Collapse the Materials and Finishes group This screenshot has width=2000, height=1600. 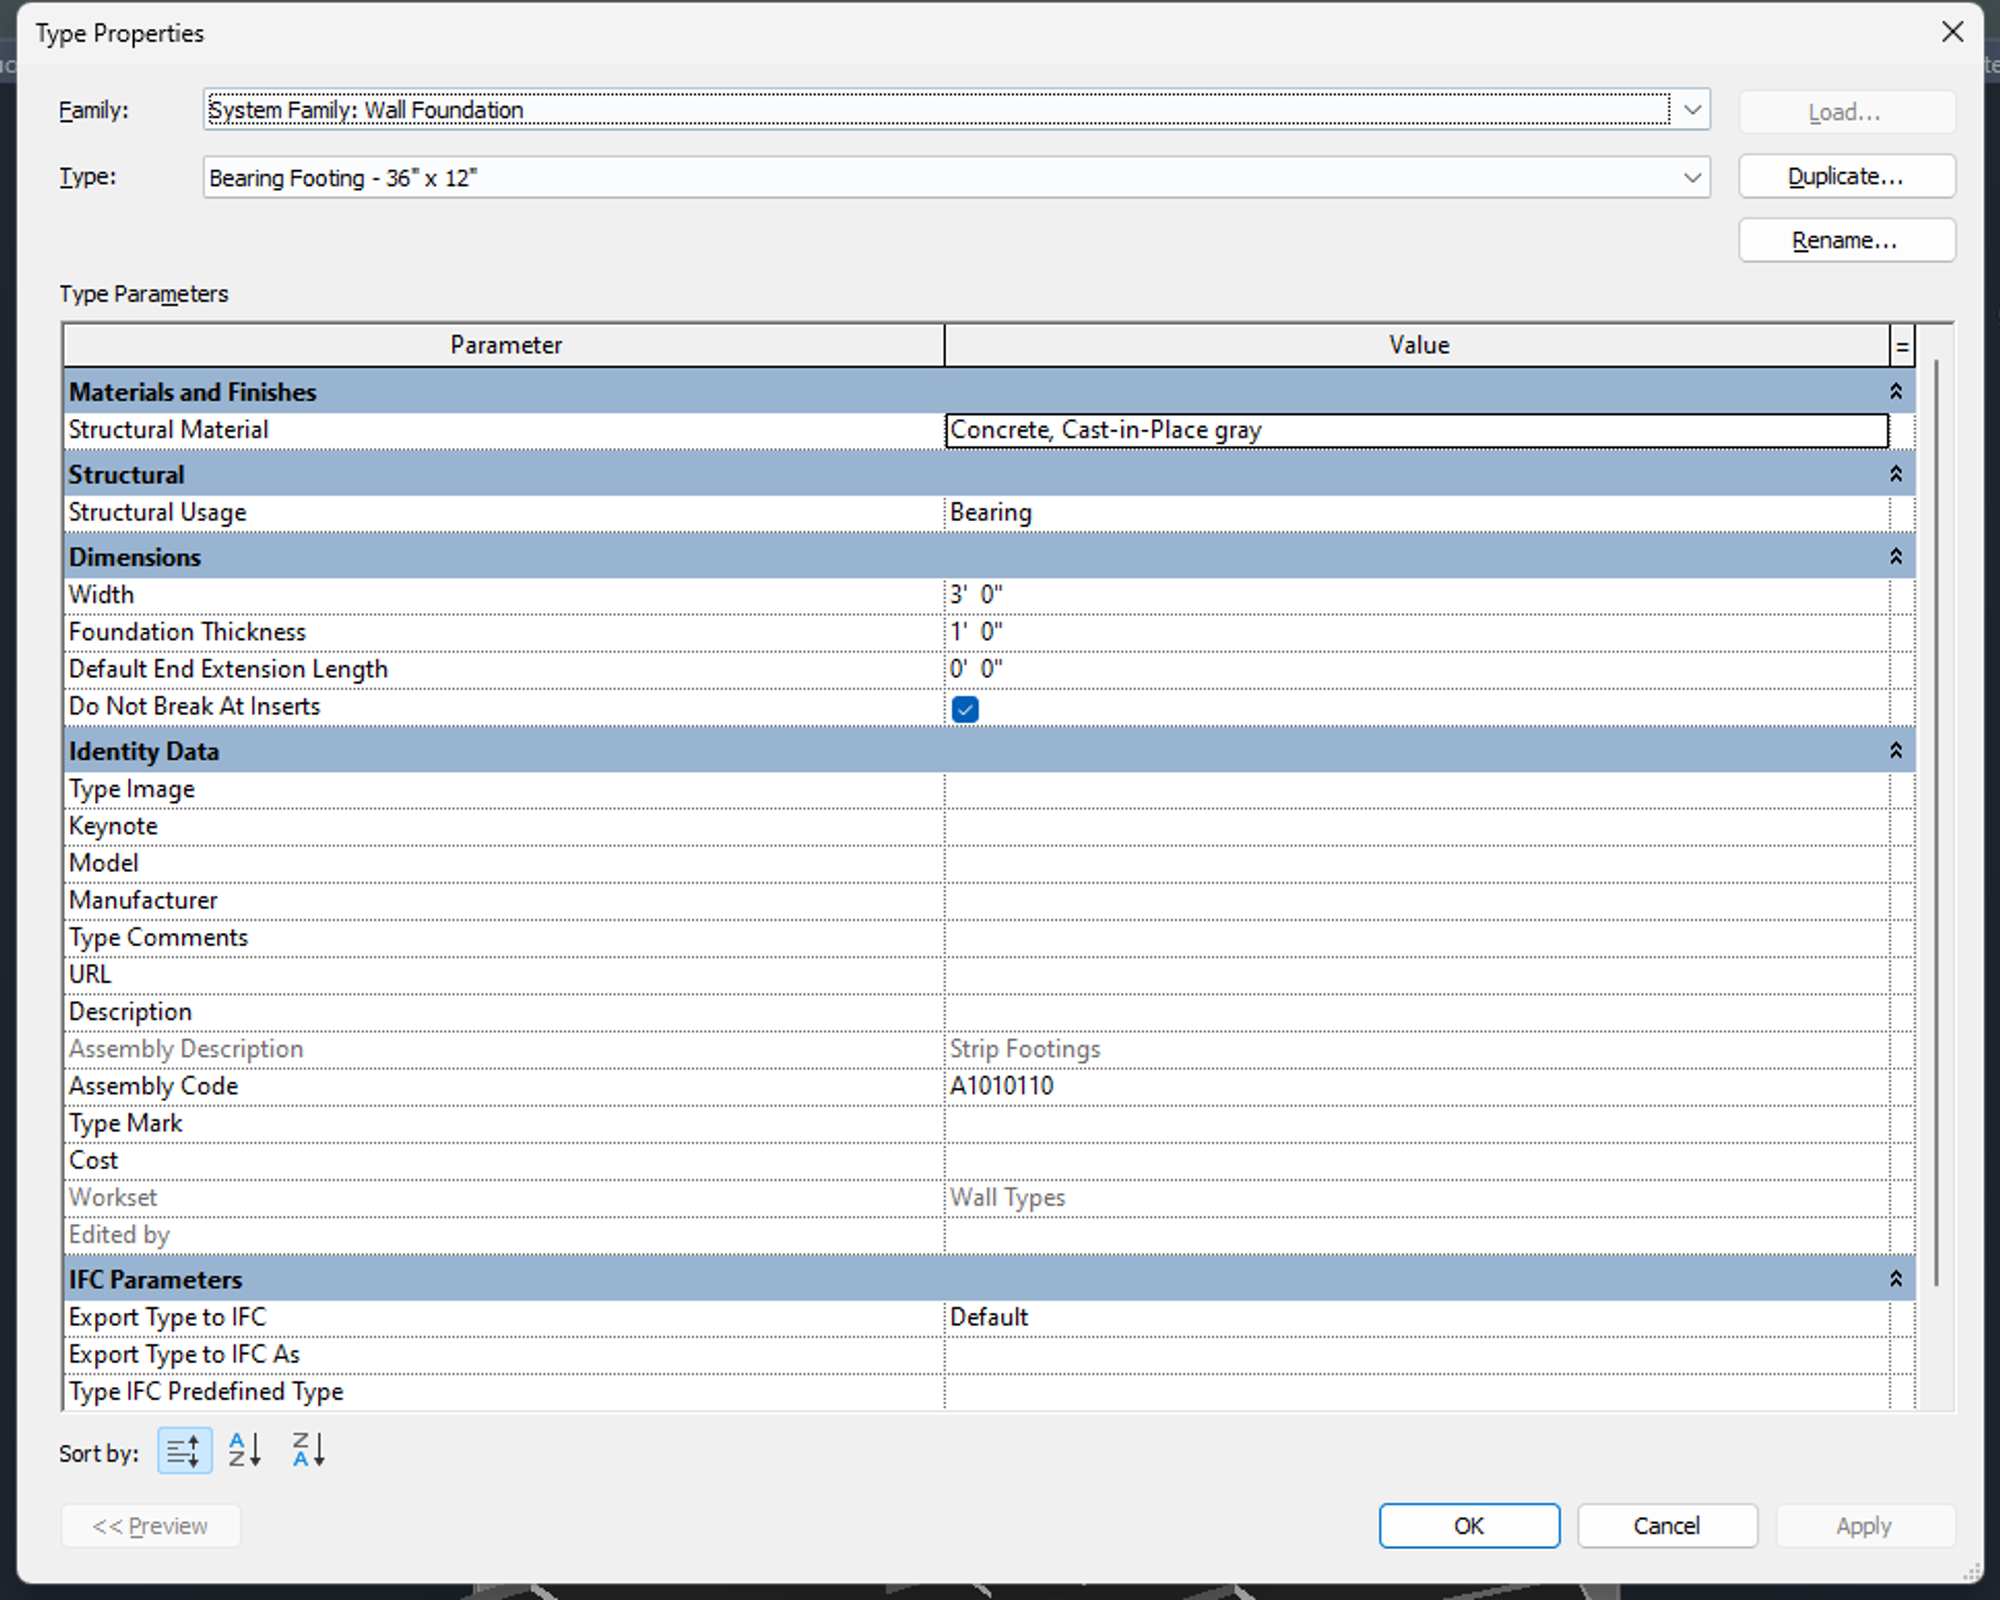(x=1896, y=392)
